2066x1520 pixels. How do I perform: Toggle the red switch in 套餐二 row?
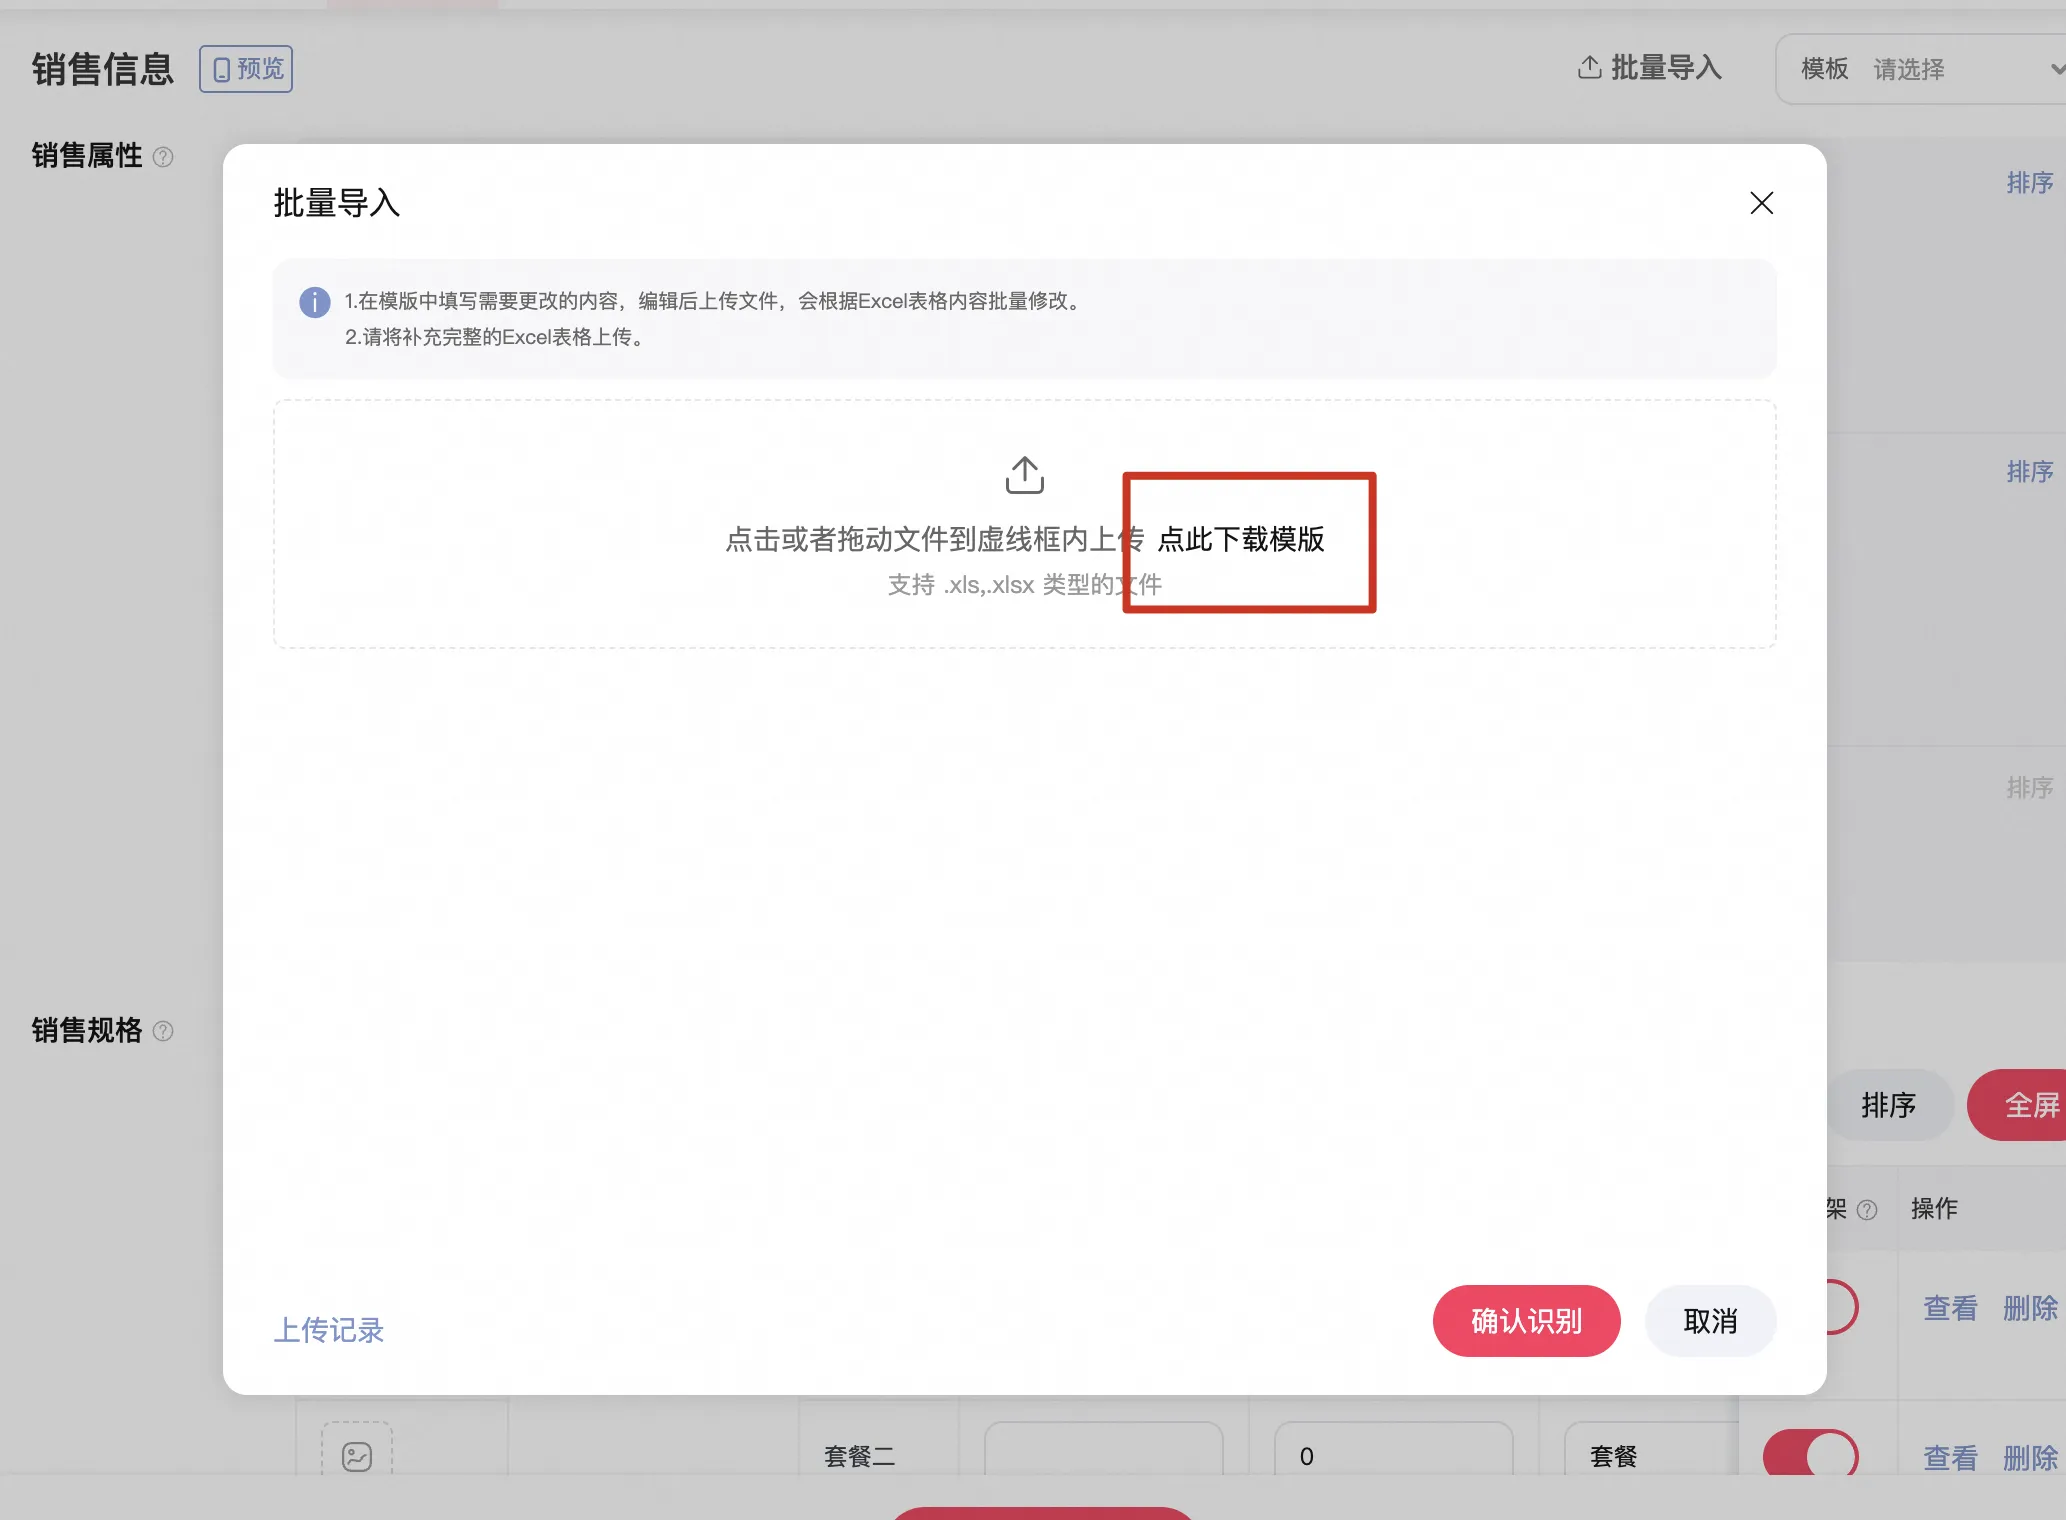tap(1810, 1455)
